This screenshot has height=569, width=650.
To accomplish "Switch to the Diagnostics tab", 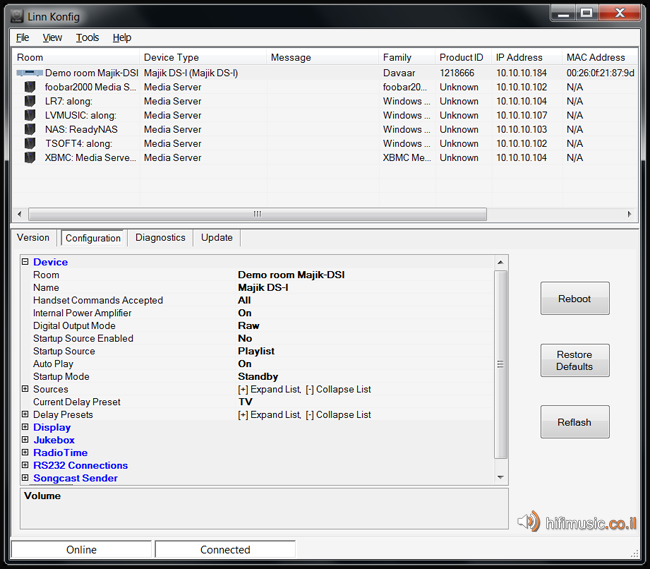I will 160,237.
